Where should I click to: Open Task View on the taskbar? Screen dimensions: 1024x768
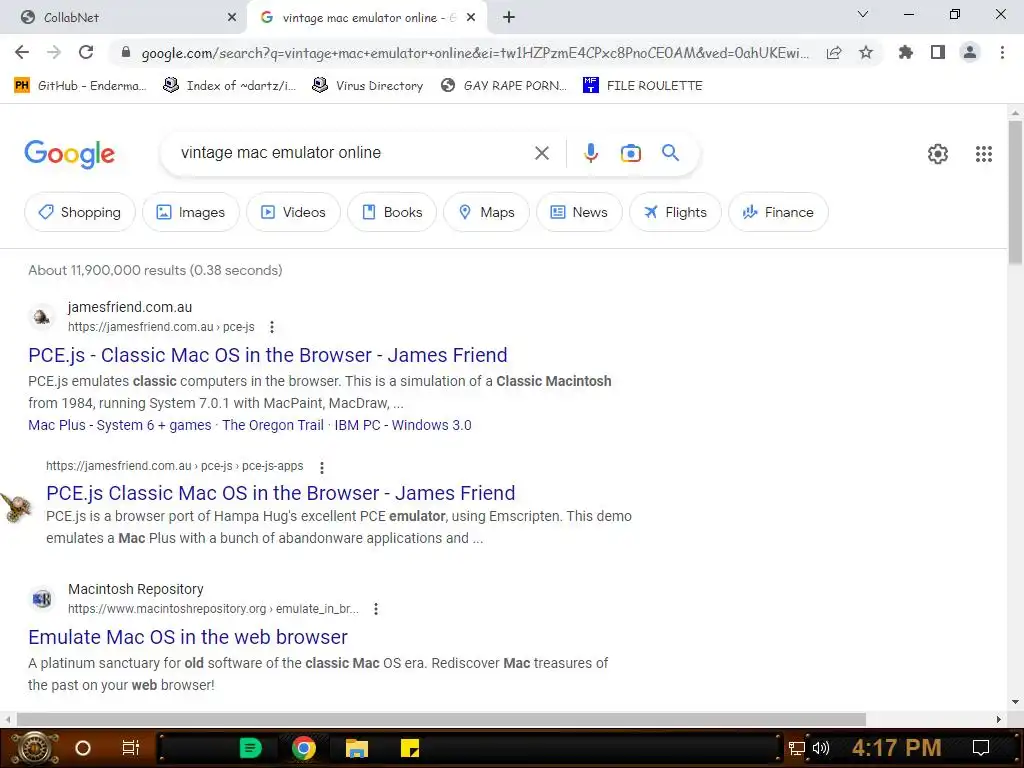click(131, 748)
